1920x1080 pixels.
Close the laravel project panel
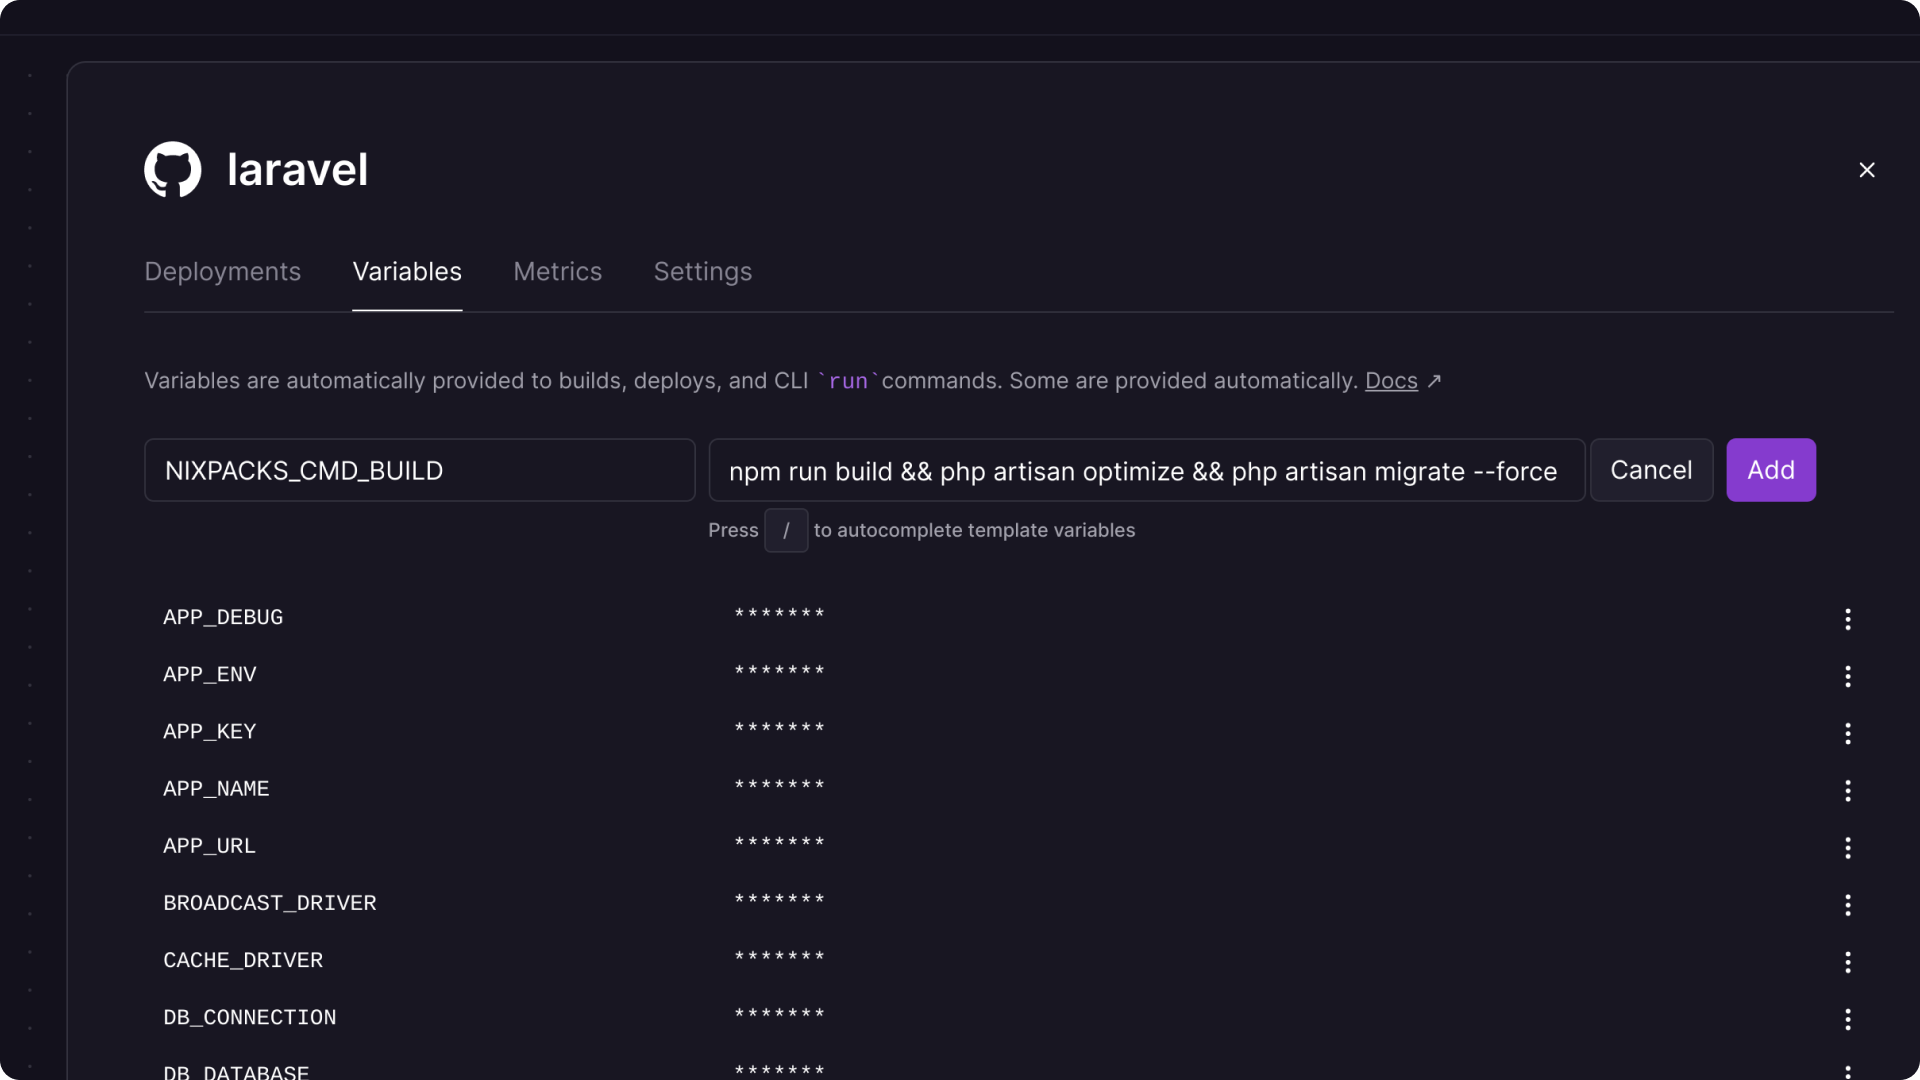click(x=1867, y=169)
